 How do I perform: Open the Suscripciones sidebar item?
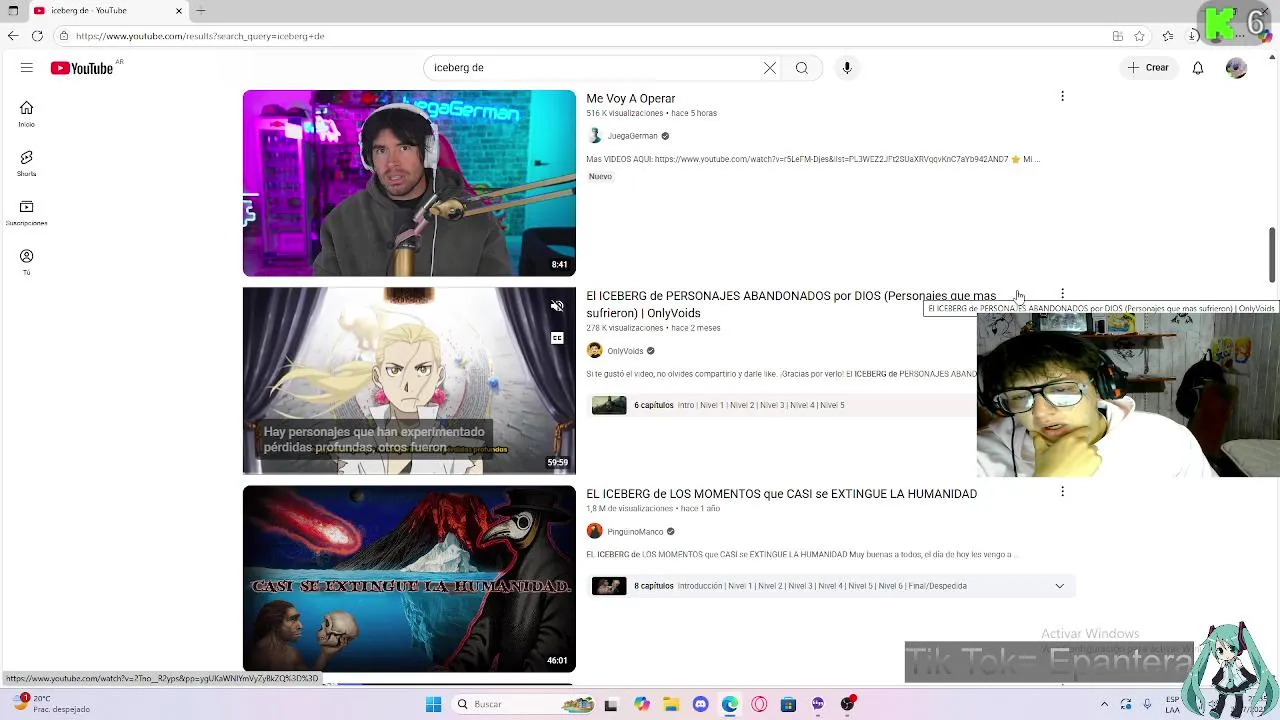tap(27, 213)
